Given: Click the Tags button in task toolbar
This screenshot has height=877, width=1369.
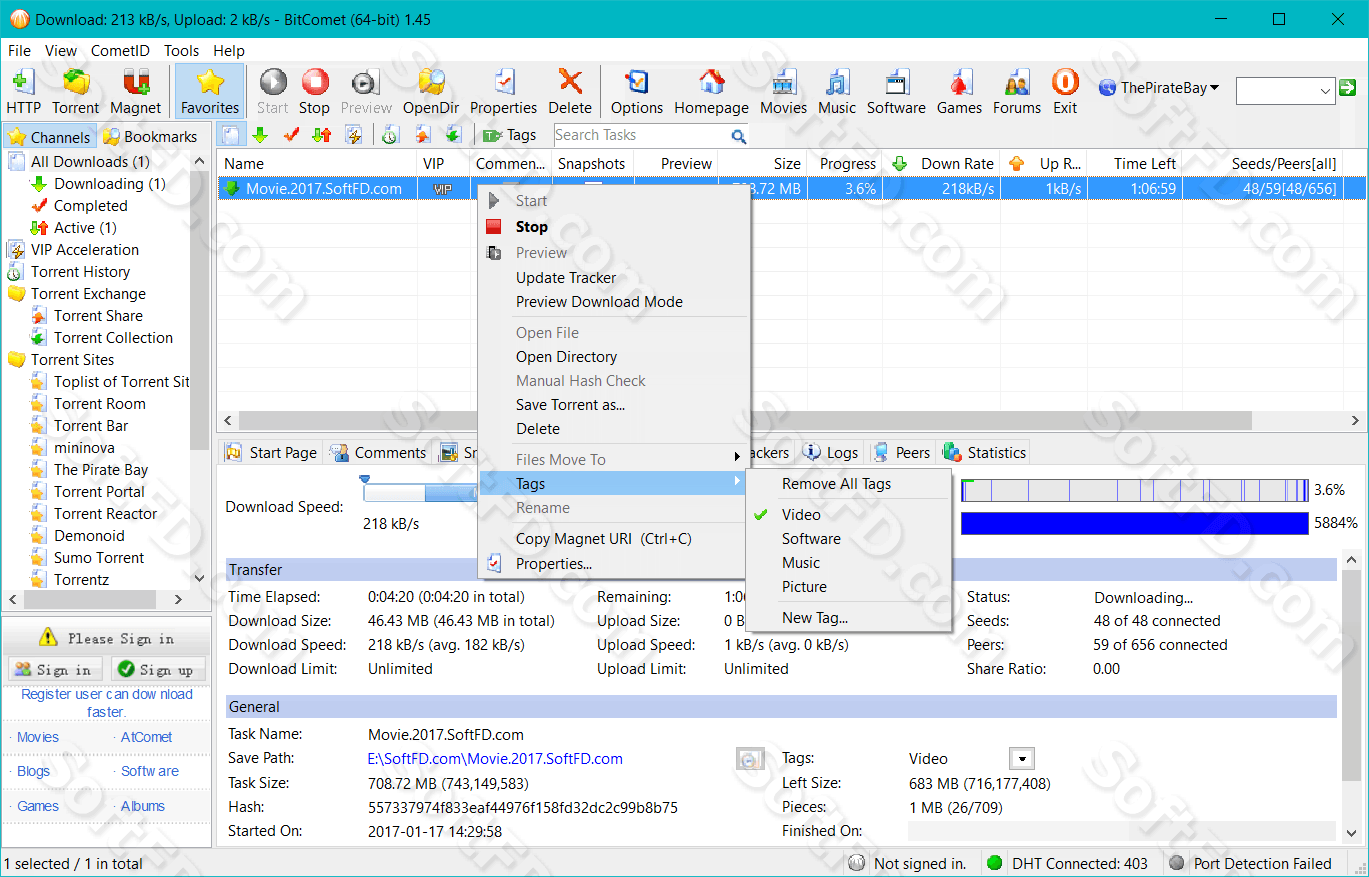Looking at the screenshot, I should (x=509, y=135).
